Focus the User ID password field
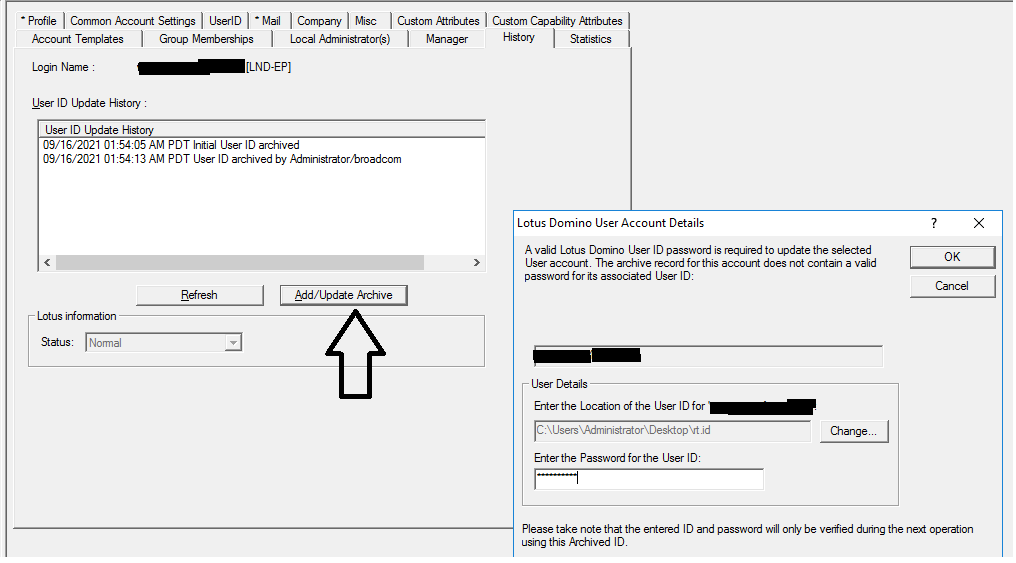Image resolution: width=1016 pixels, height=563 pixels. click(649, 479)
